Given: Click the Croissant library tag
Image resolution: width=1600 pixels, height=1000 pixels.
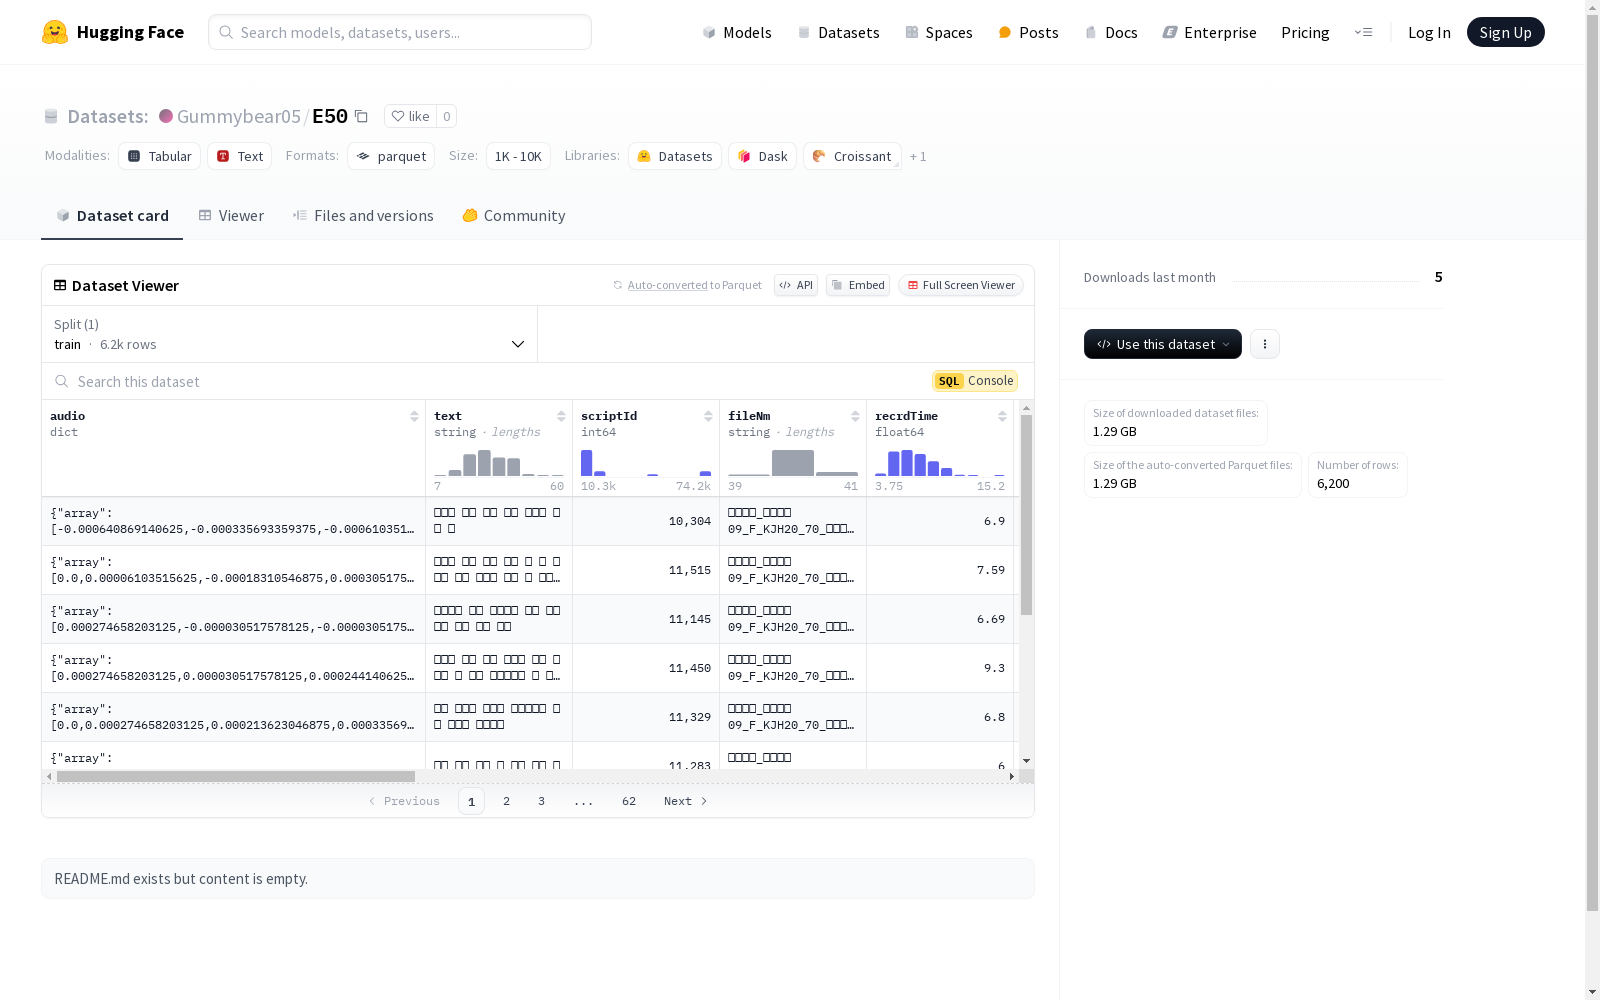Looking at the screenshot, I should tap(852, 156).
